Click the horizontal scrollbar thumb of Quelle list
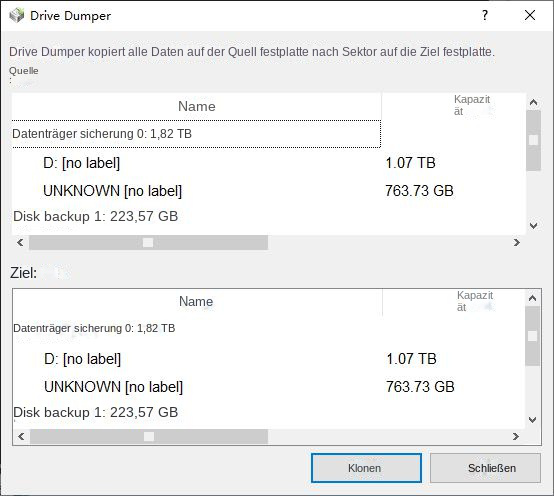 (x=148, y=242)
